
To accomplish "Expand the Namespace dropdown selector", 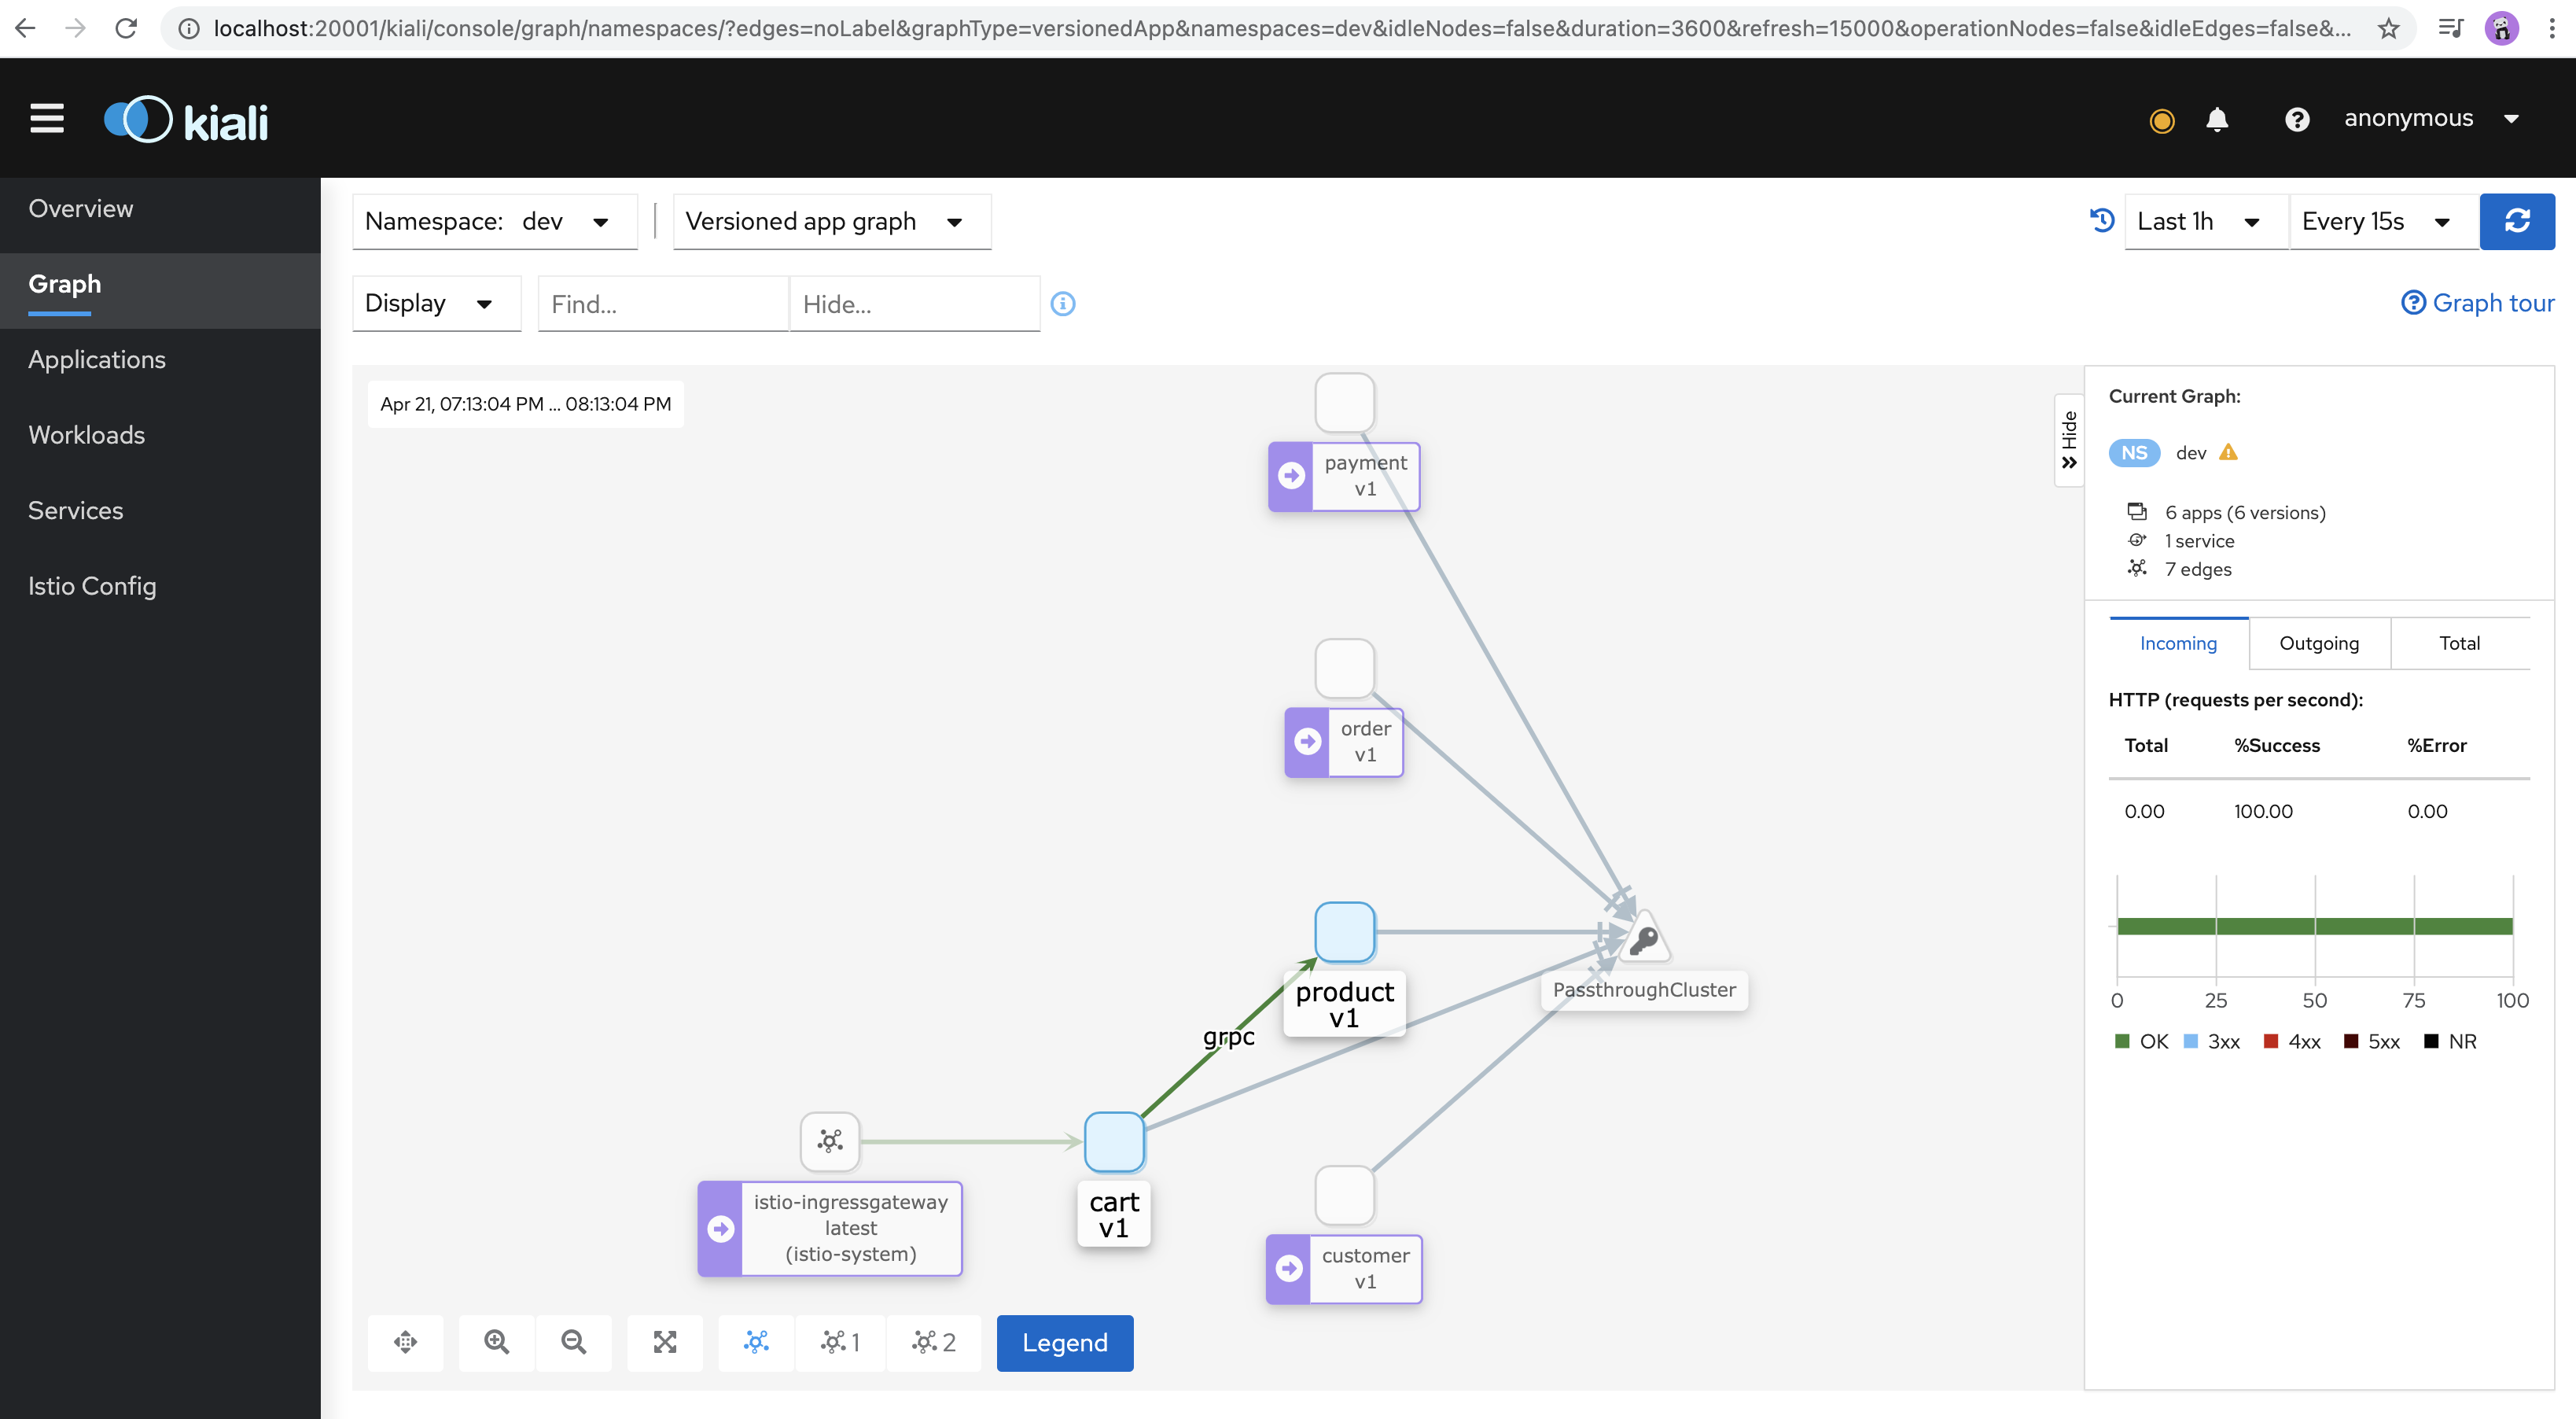I will pos(599,222).
